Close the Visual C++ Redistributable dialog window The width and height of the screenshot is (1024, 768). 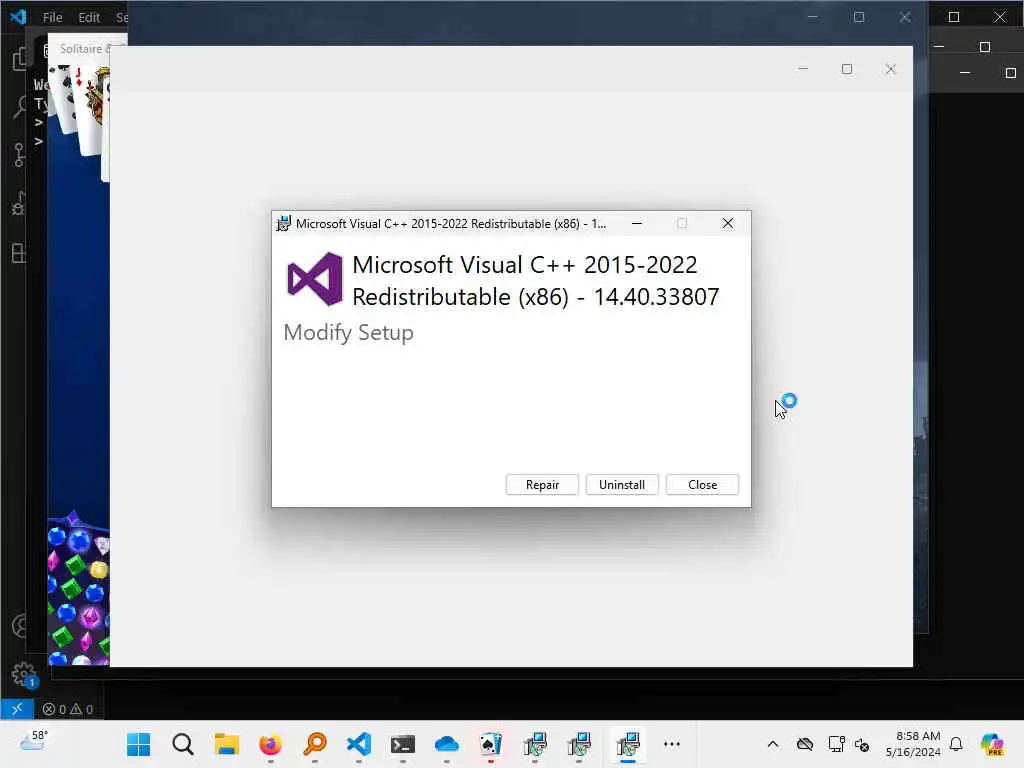pyautogui.click(x=728, y=223)
